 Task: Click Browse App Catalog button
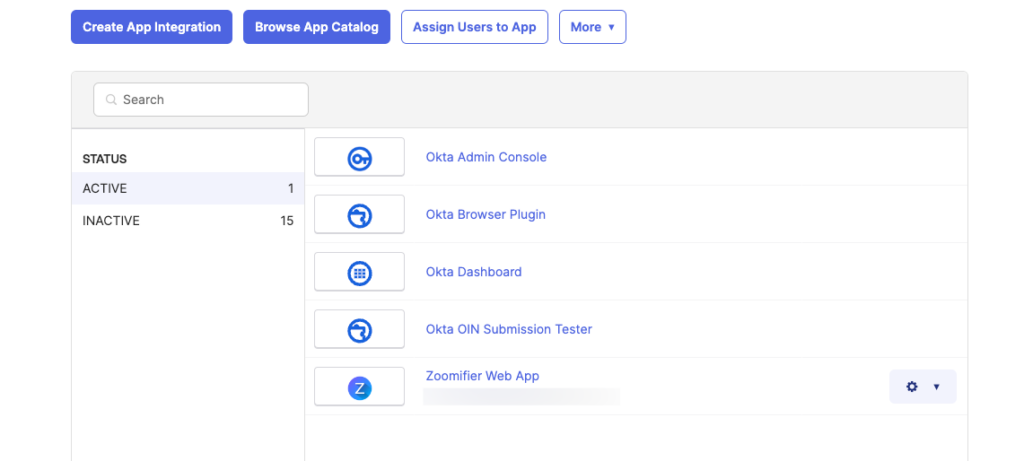click(x=317, y=27)
